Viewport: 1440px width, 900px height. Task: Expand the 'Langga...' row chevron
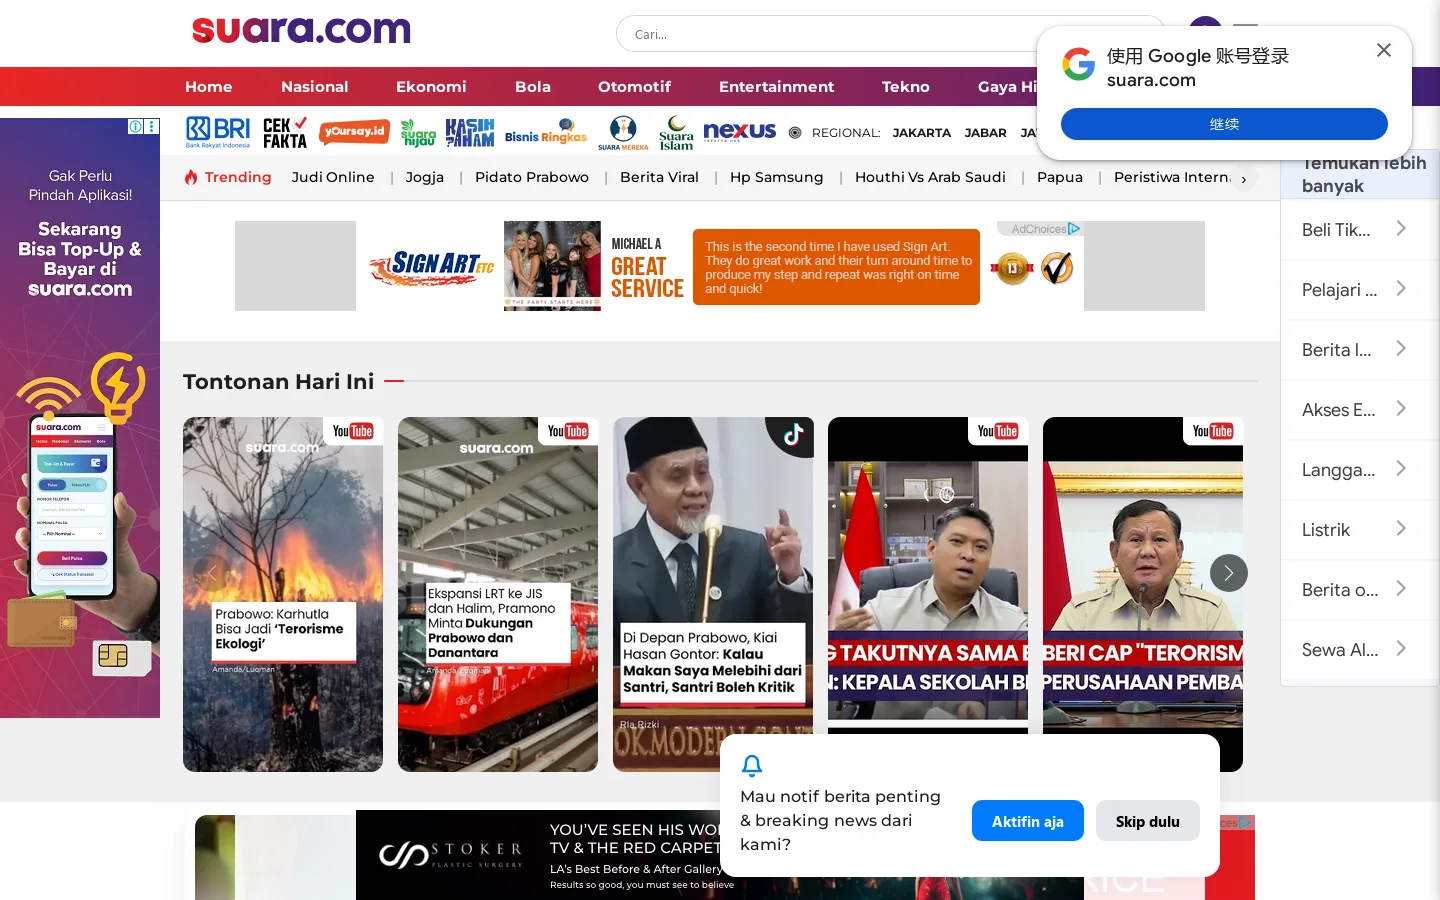[1401, 469]
